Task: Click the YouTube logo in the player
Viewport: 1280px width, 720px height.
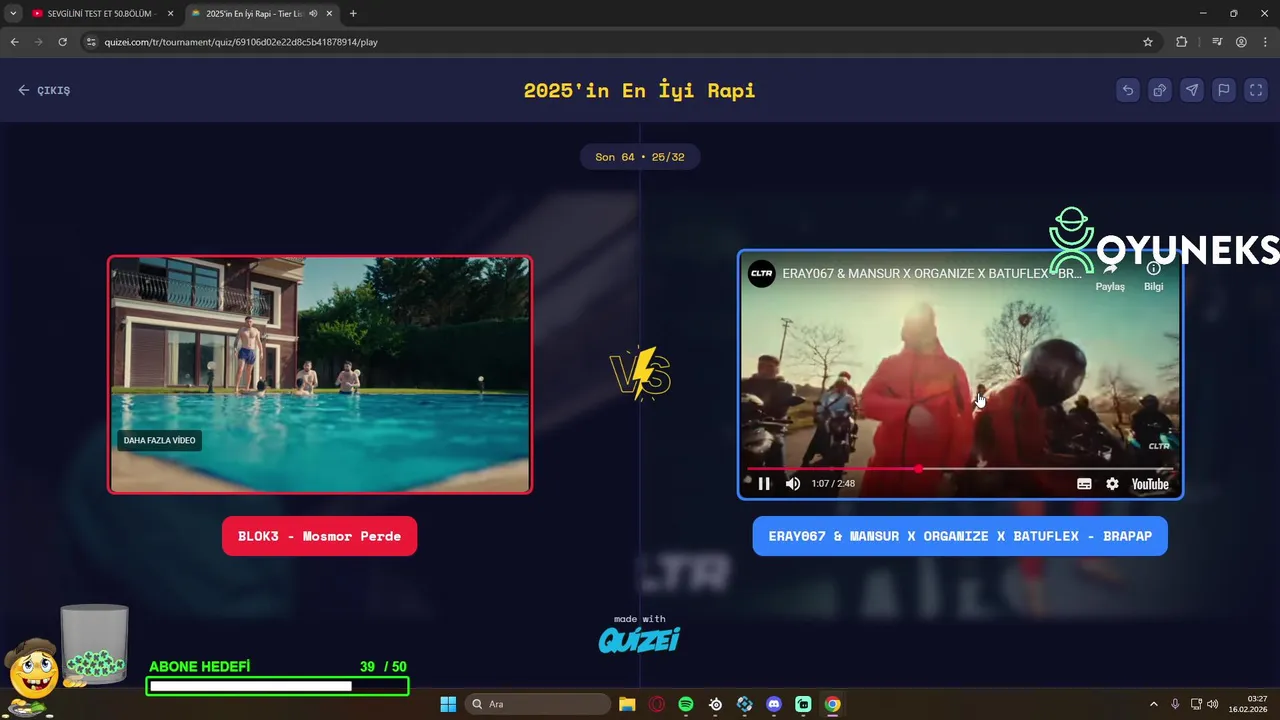Action: pos(1150,484)
